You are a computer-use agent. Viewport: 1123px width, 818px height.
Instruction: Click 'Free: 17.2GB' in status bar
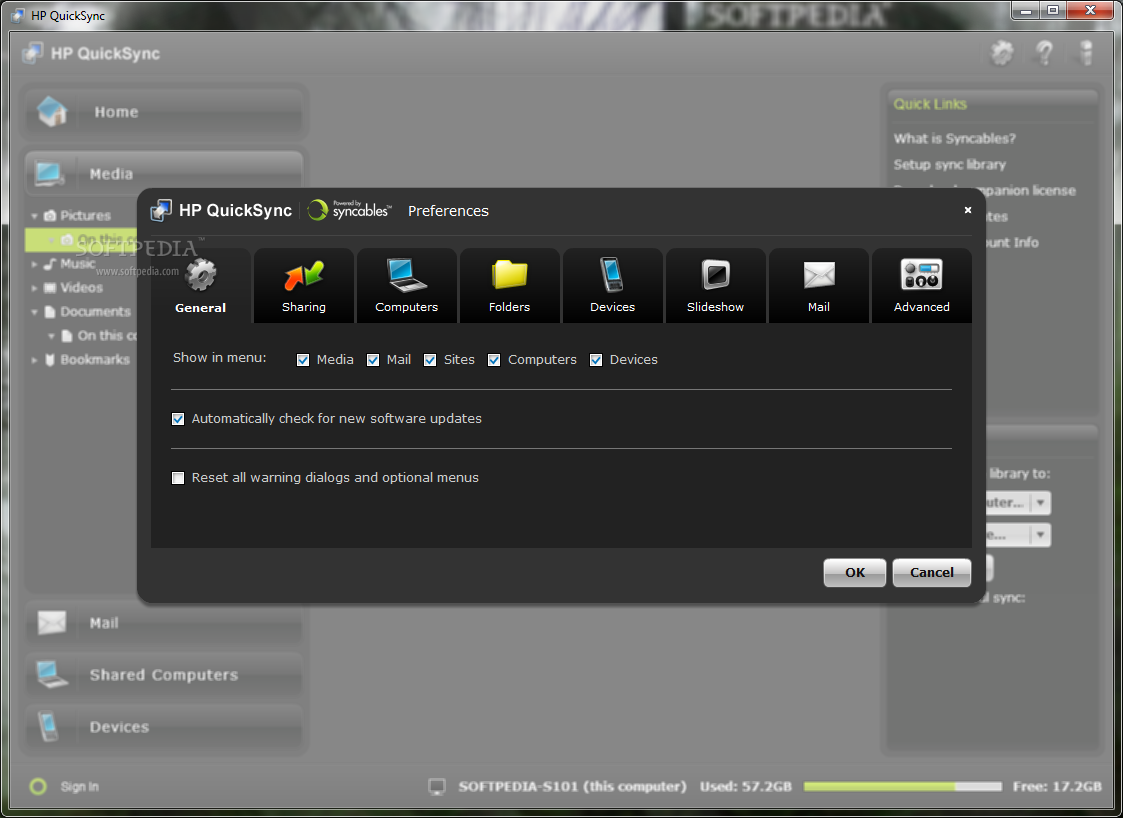tap(1056, 786)
